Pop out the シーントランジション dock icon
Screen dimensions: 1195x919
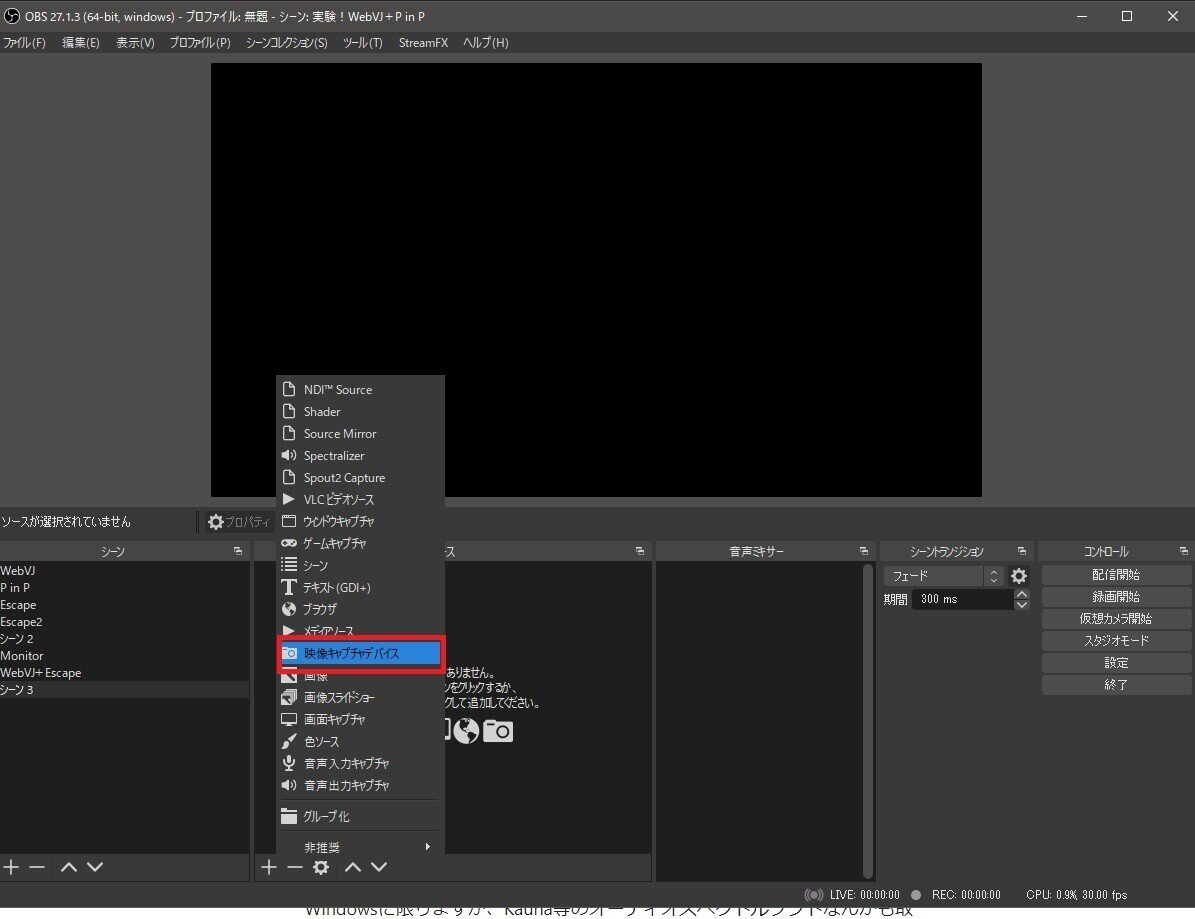coord(1022,551)
